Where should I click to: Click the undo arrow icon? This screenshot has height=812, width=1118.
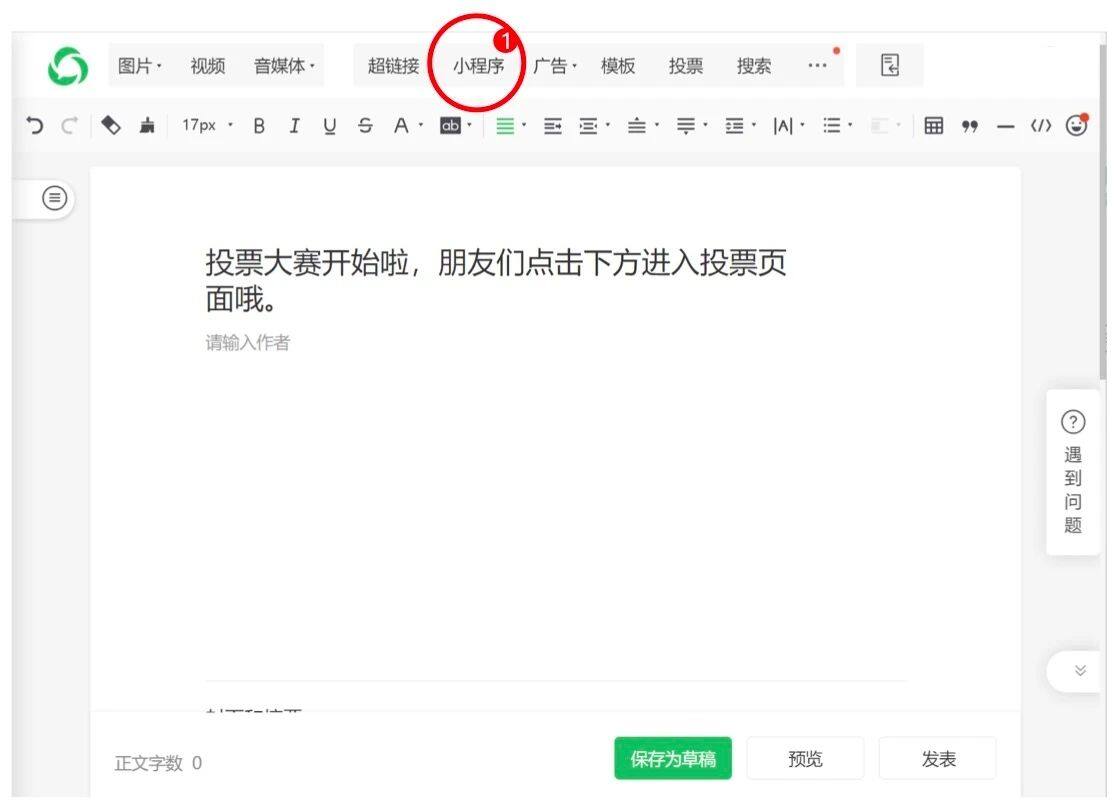(35, 125)
